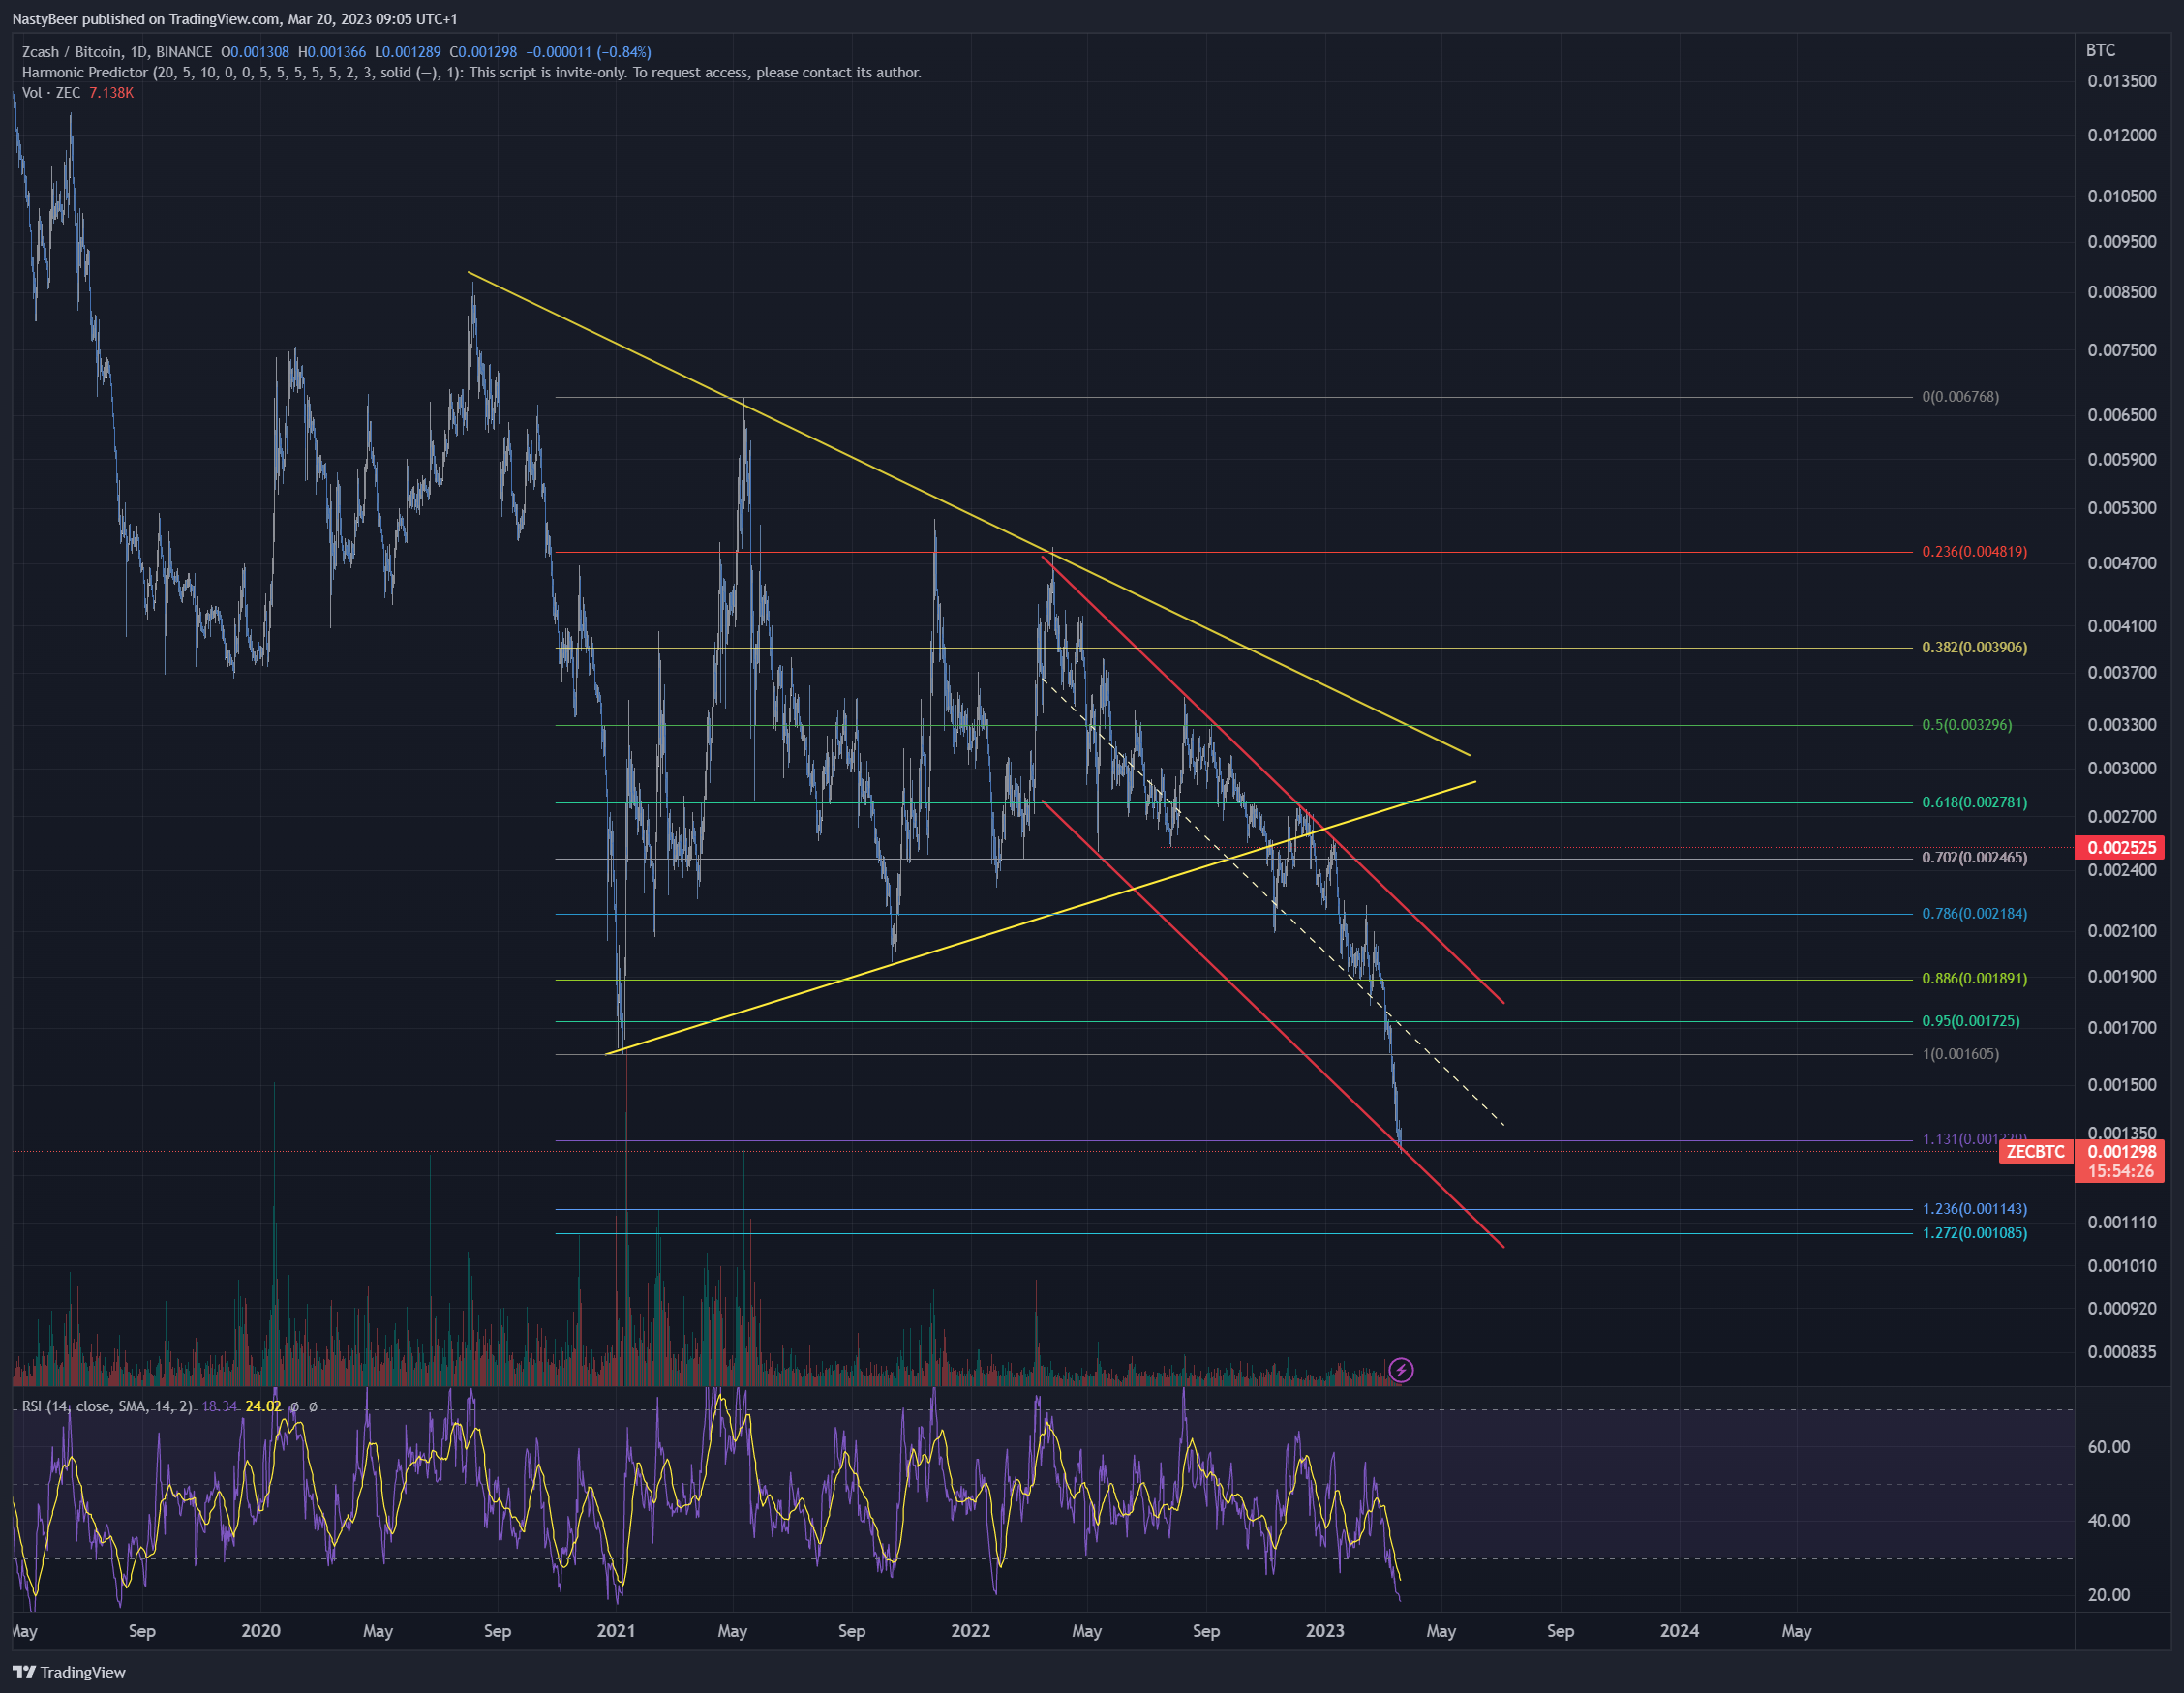Click the 0.009500 price axis label

(2122, 242)
